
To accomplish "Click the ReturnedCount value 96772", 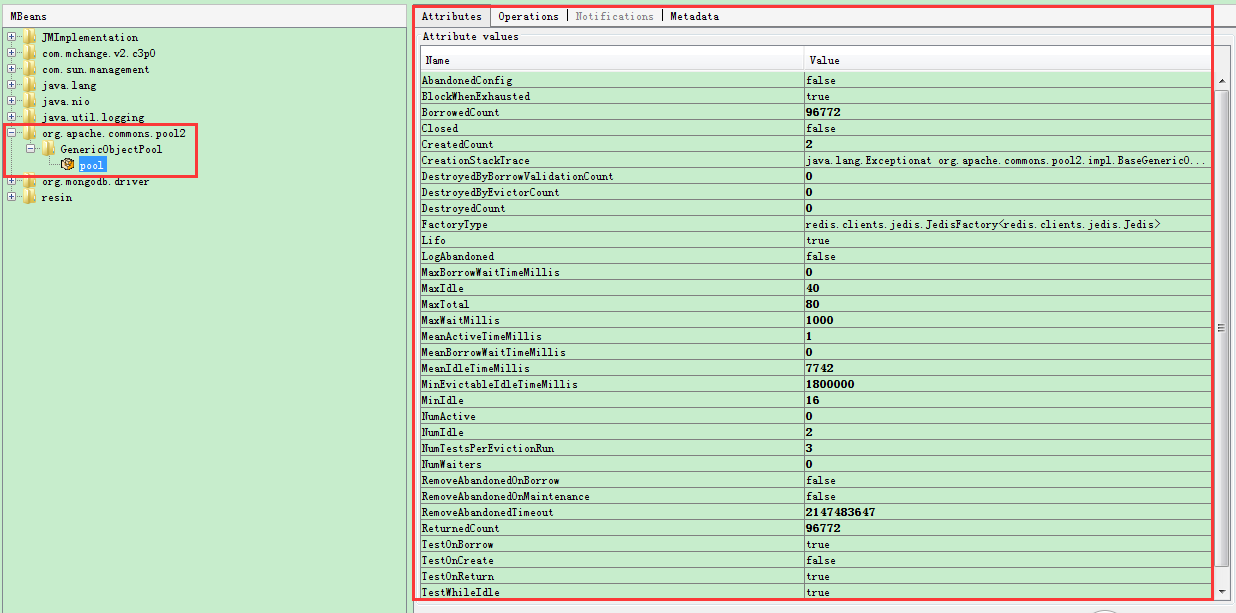I will pyautogui.click(x=822, y=528).
